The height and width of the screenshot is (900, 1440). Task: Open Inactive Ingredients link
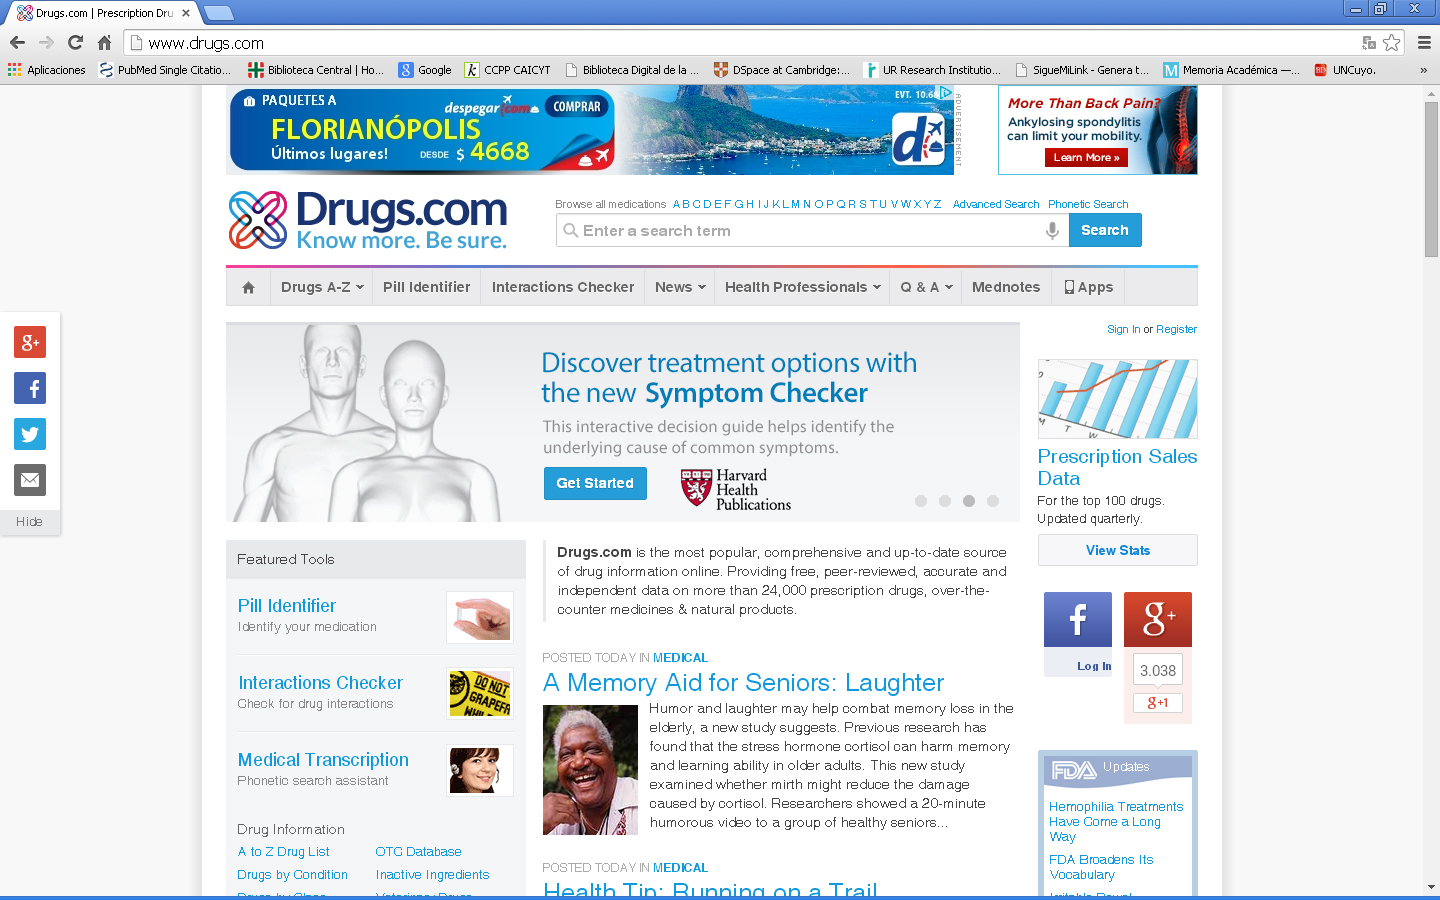click(x=432, y=875)
